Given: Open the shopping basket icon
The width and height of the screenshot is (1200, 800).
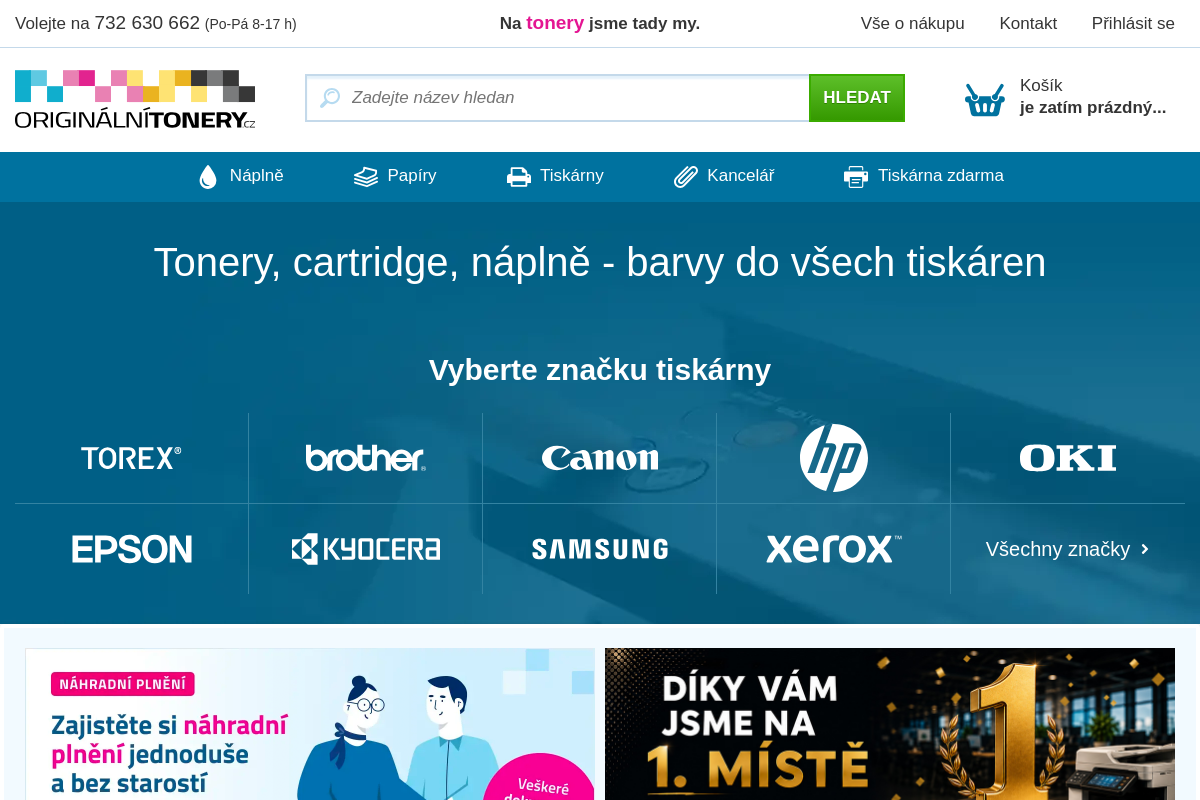Looking at the screenshot, I should (984, 99).
